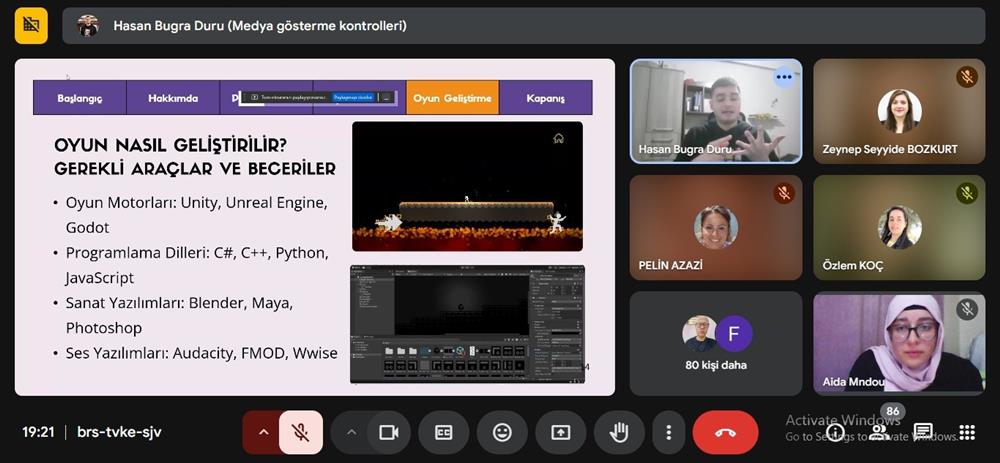Viewport: 1000px width, 463px height.
Task: Select Zeynep Seyyide BOZKURT's profile picture
Action: (899, 111)
